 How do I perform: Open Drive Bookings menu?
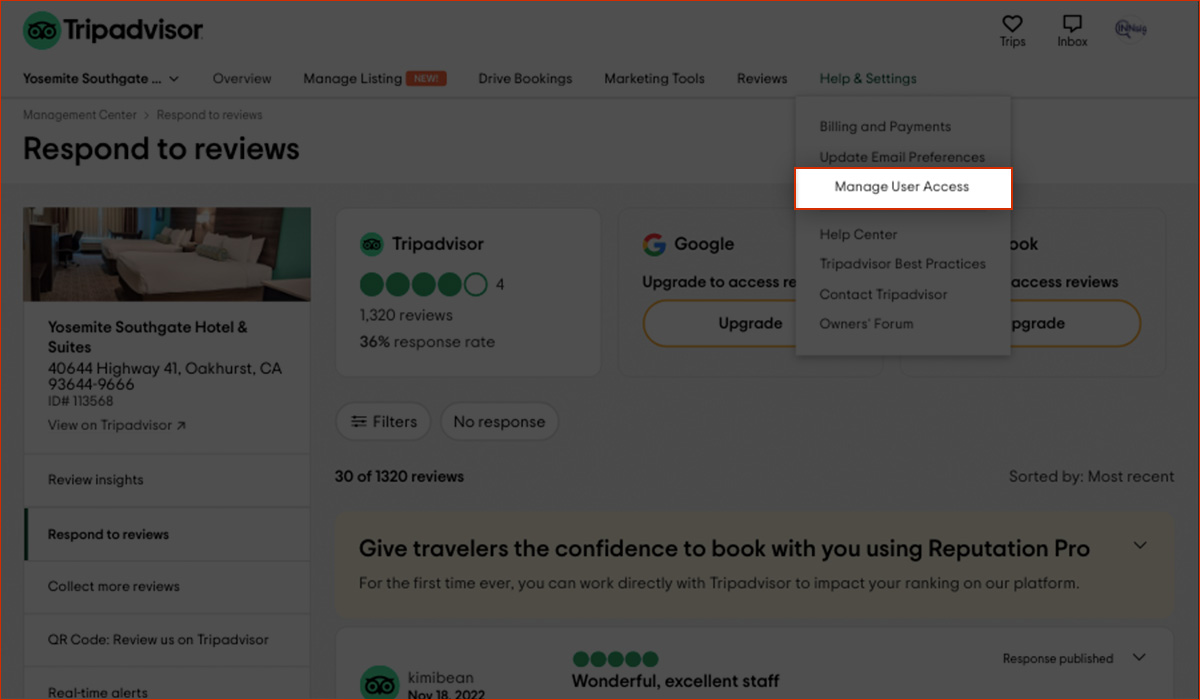[525, 79]
